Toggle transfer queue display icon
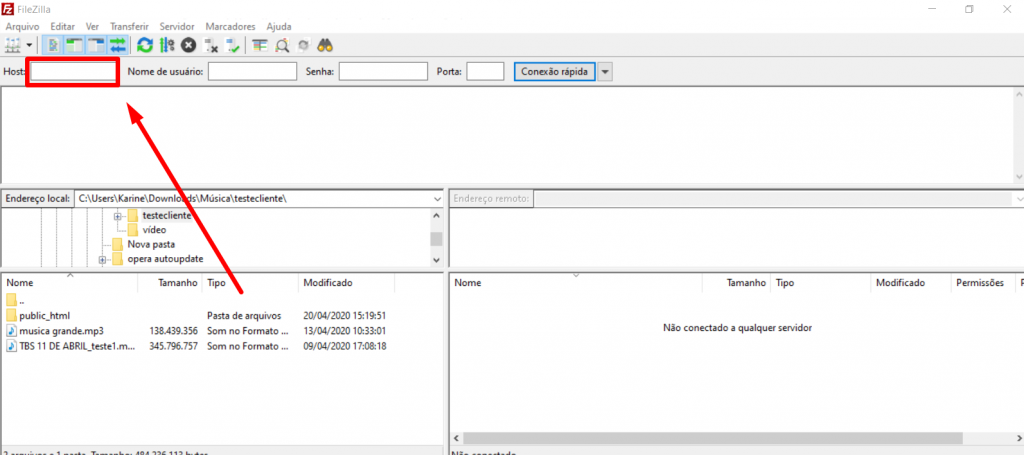1024x455 pixels. click(x=118, y=45)
